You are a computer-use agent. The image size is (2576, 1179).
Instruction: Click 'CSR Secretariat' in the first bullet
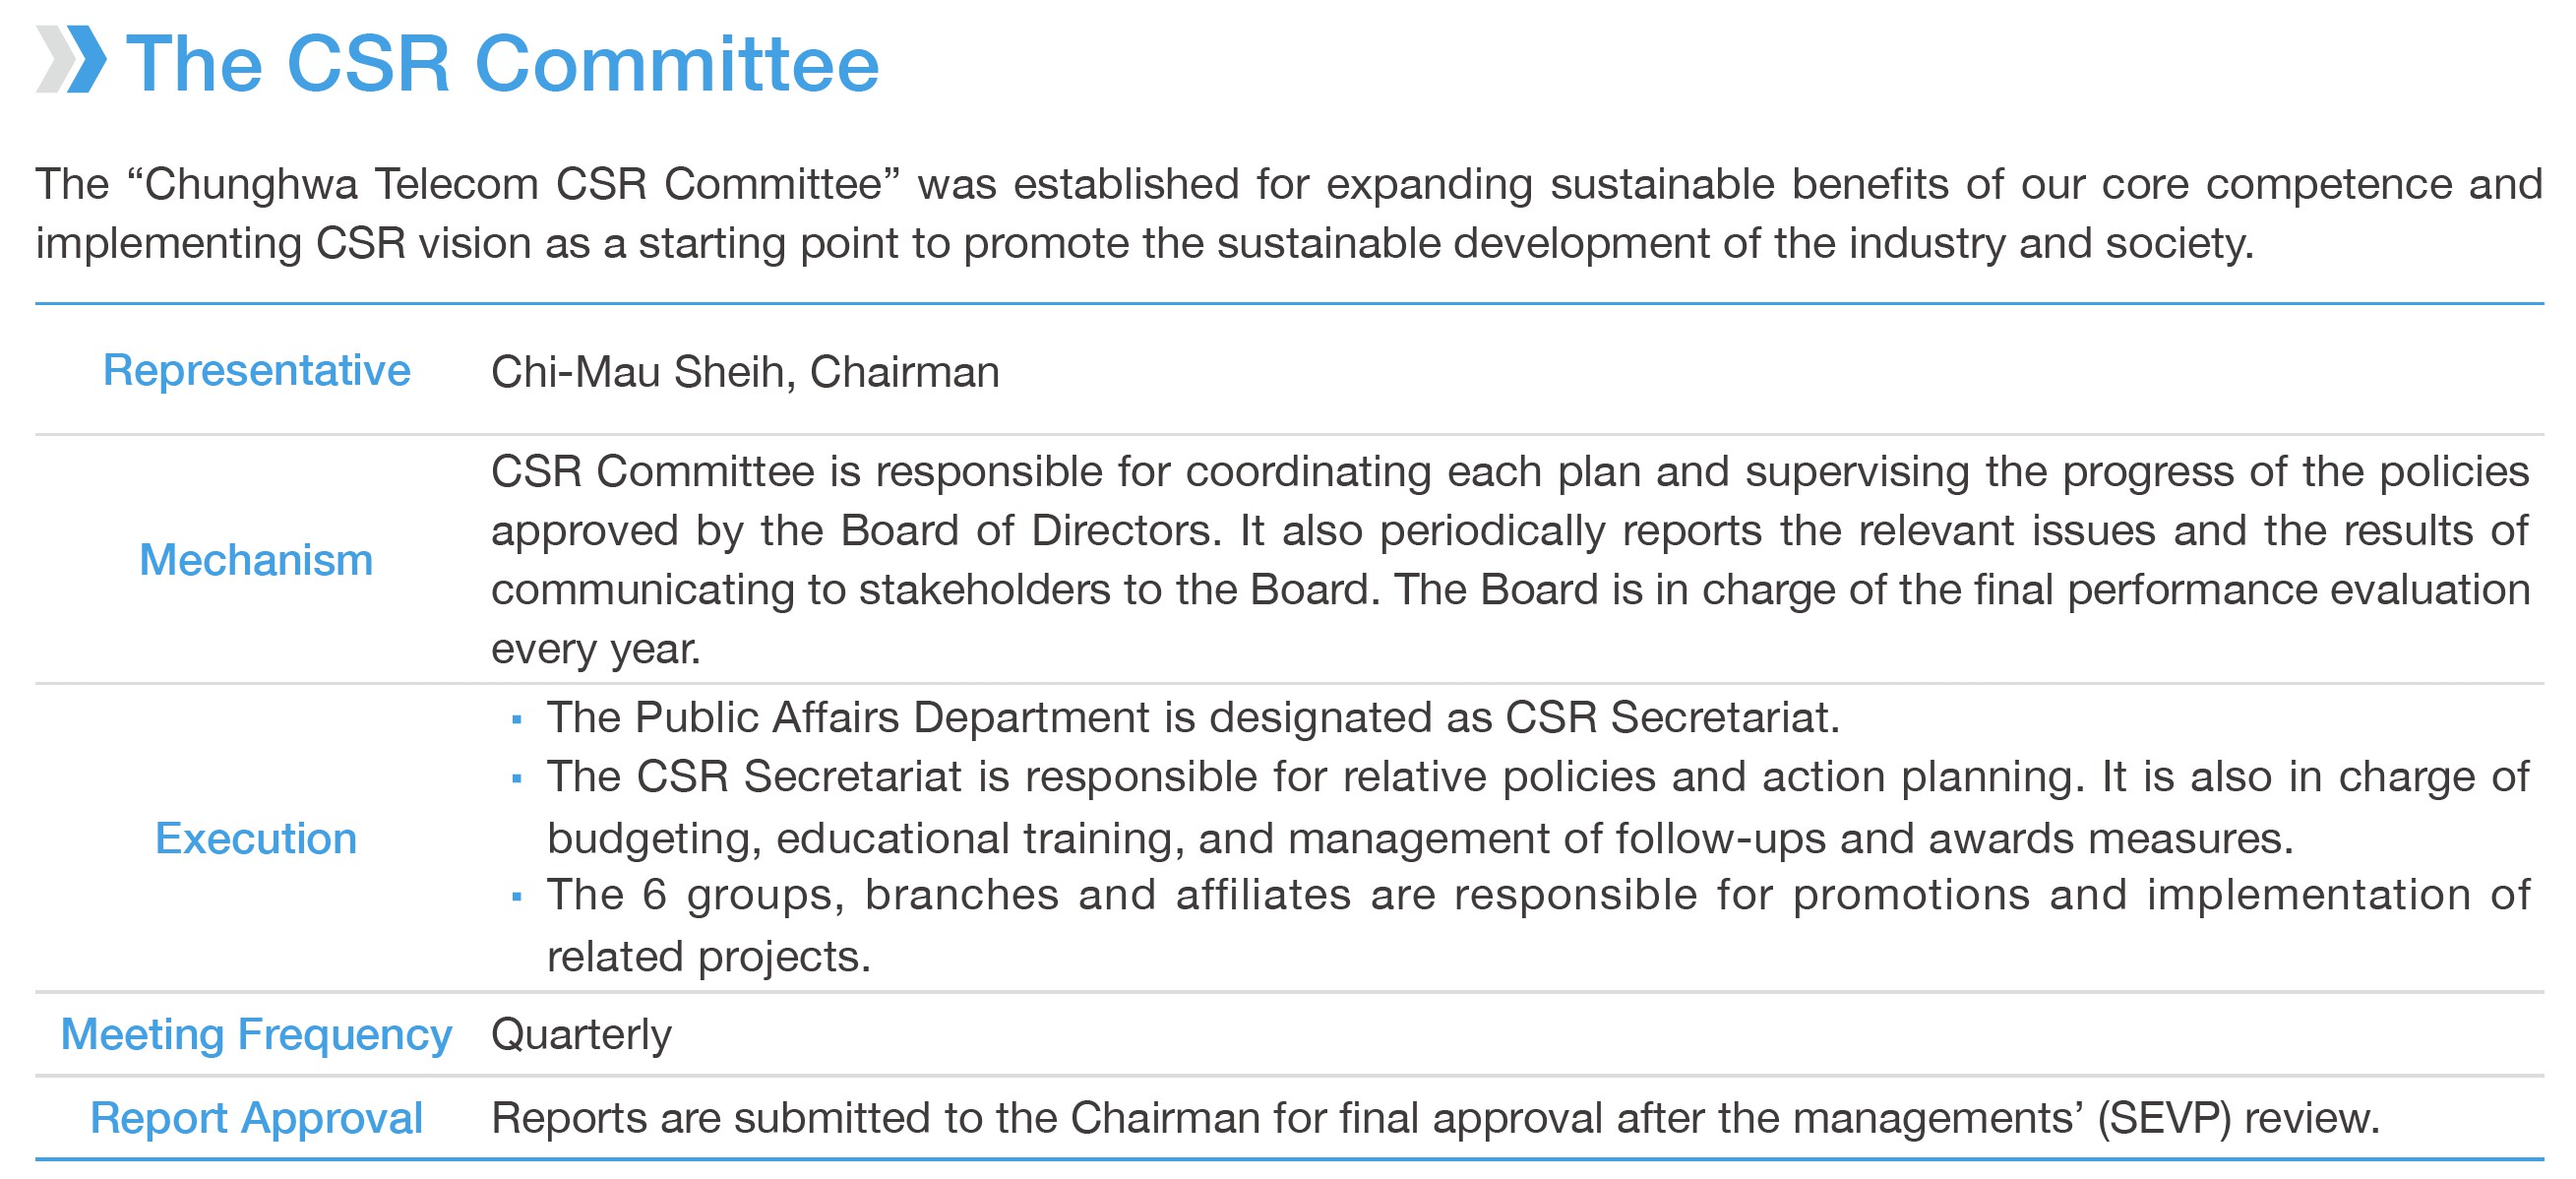tap(1672, 718)
